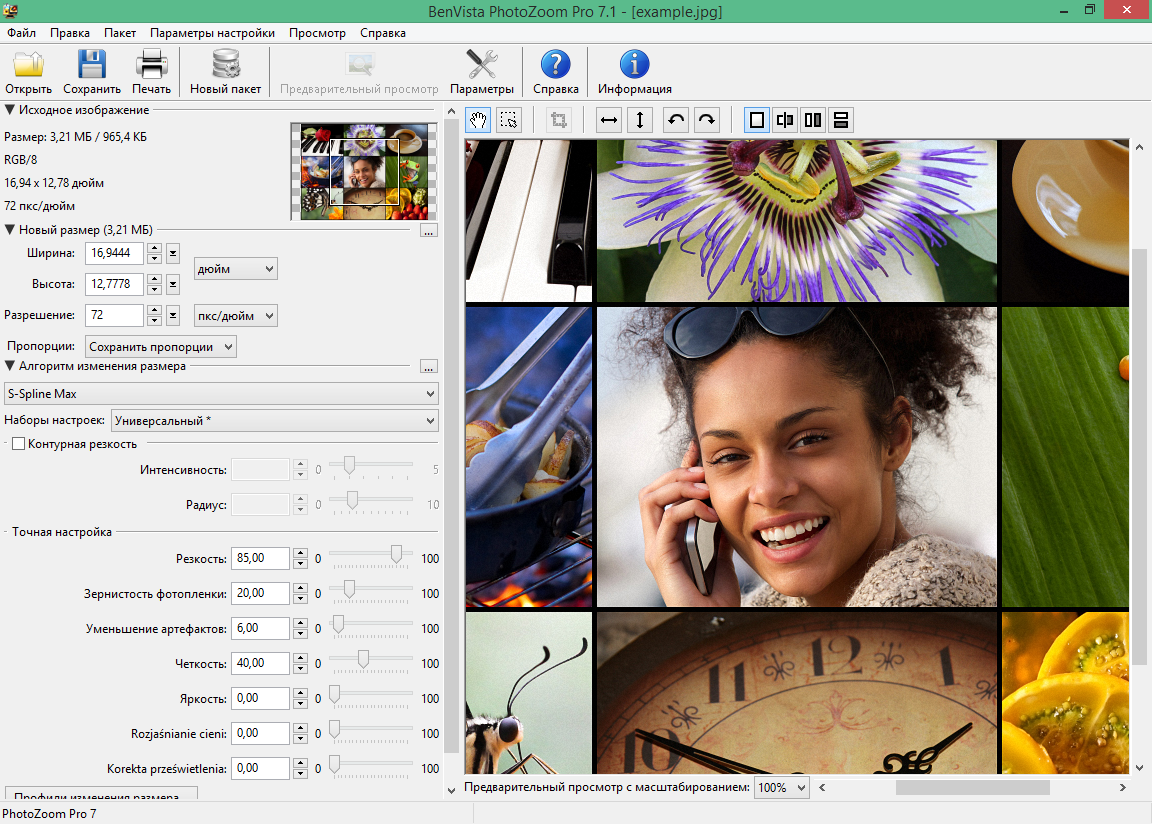Enable the Контурная резкость checkbox
1152x824 pixels.
(18, 444)
